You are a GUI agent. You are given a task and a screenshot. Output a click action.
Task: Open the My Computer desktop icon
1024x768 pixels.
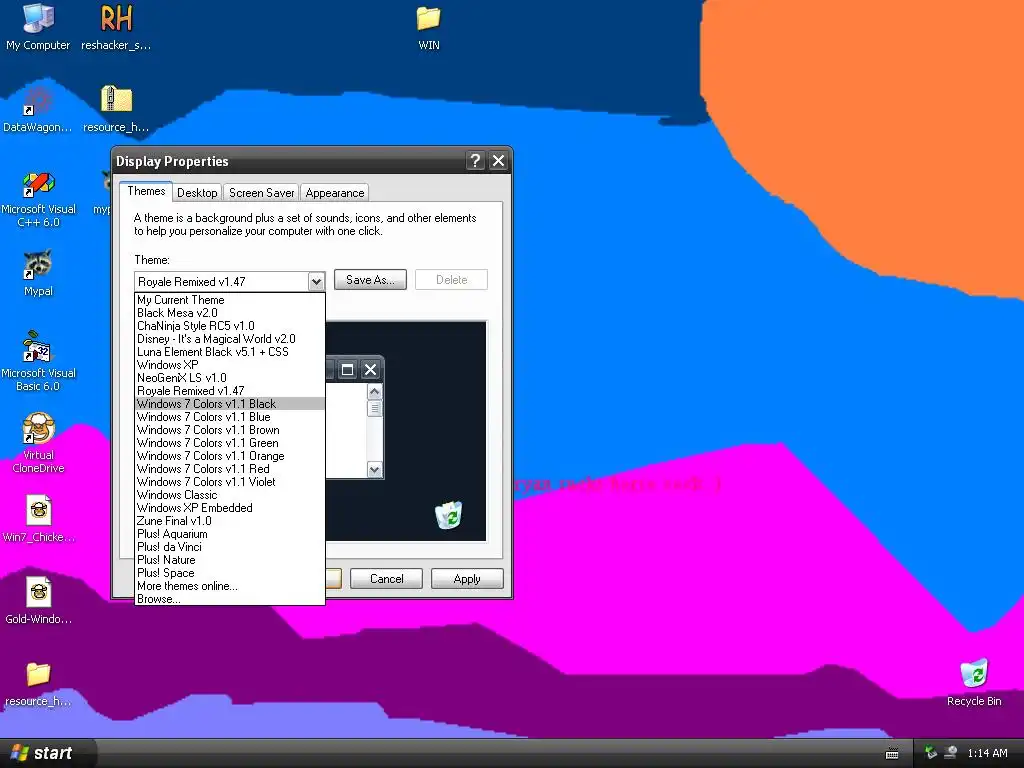point(38,26)
